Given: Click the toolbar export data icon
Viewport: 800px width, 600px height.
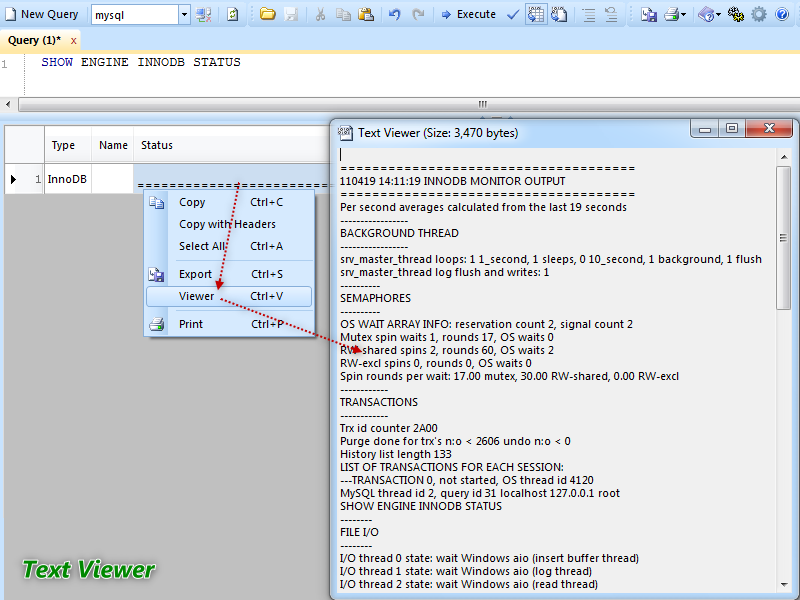Looking at the screenshot, I should [648, 14].
